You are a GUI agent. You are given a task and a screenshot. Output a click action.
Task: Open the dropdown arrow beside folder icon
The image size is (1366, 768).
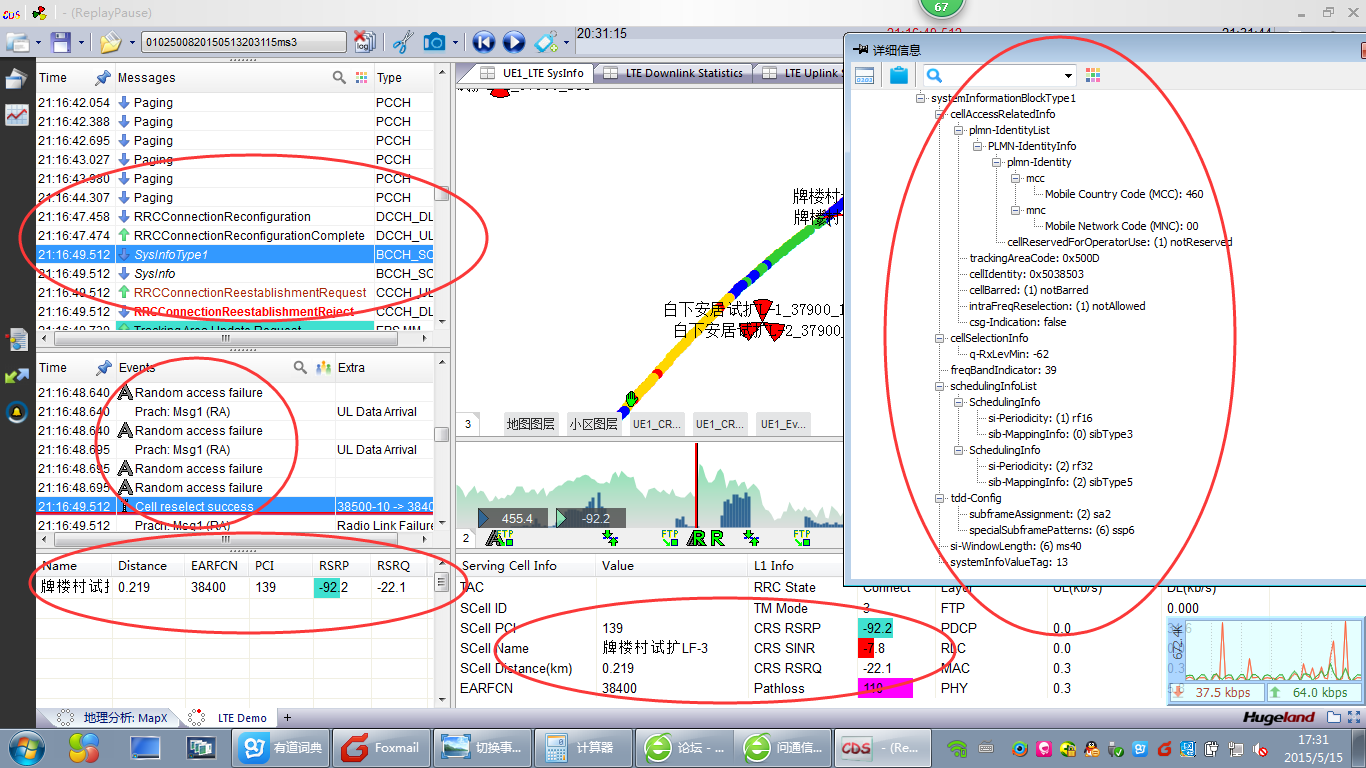point(132,43)
